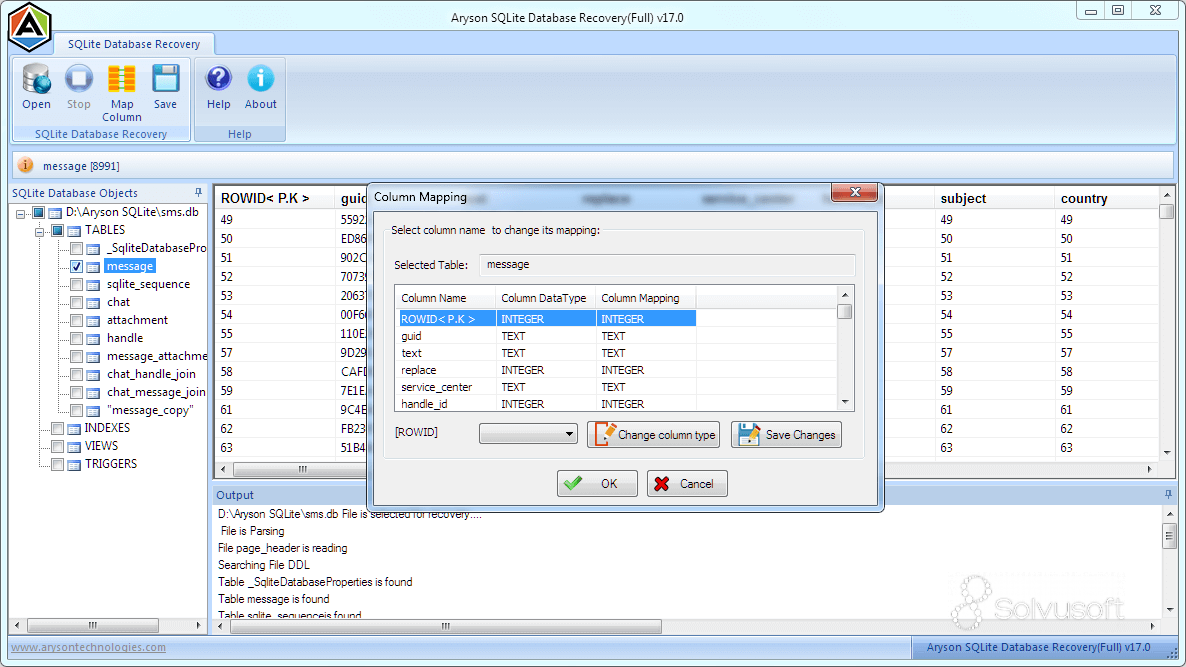This screenshot has height=667, width=1186.
Task: Confirm with the OK button
Action: tap(598, 484)
